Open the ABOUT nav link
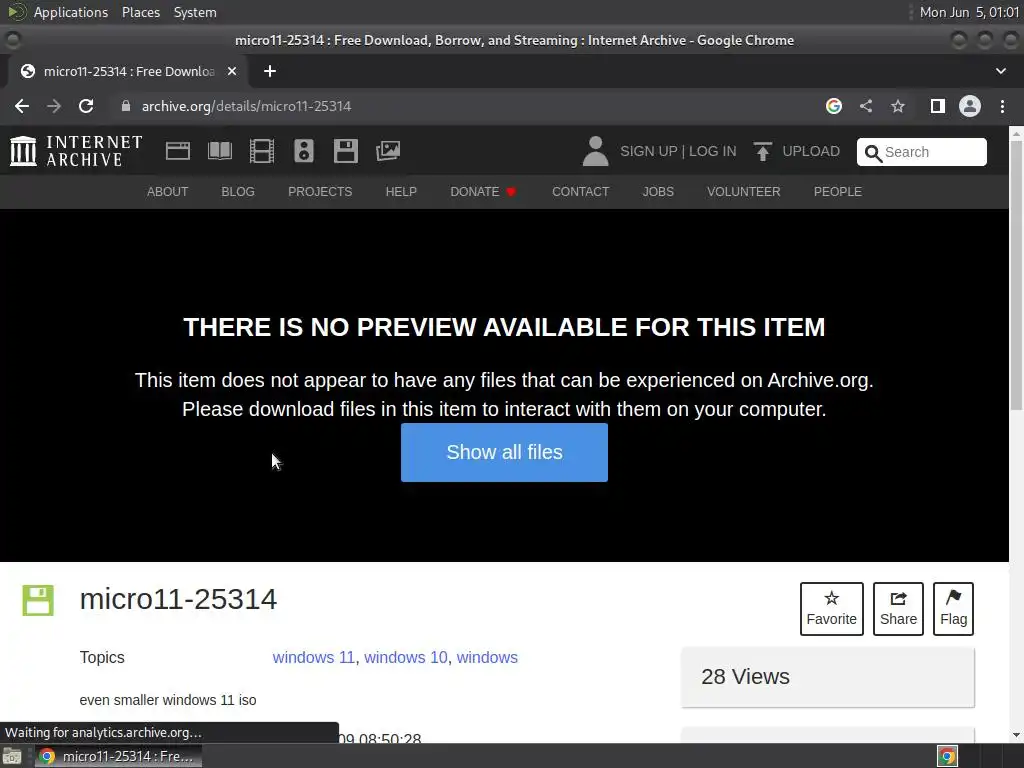 click(167, 191)
